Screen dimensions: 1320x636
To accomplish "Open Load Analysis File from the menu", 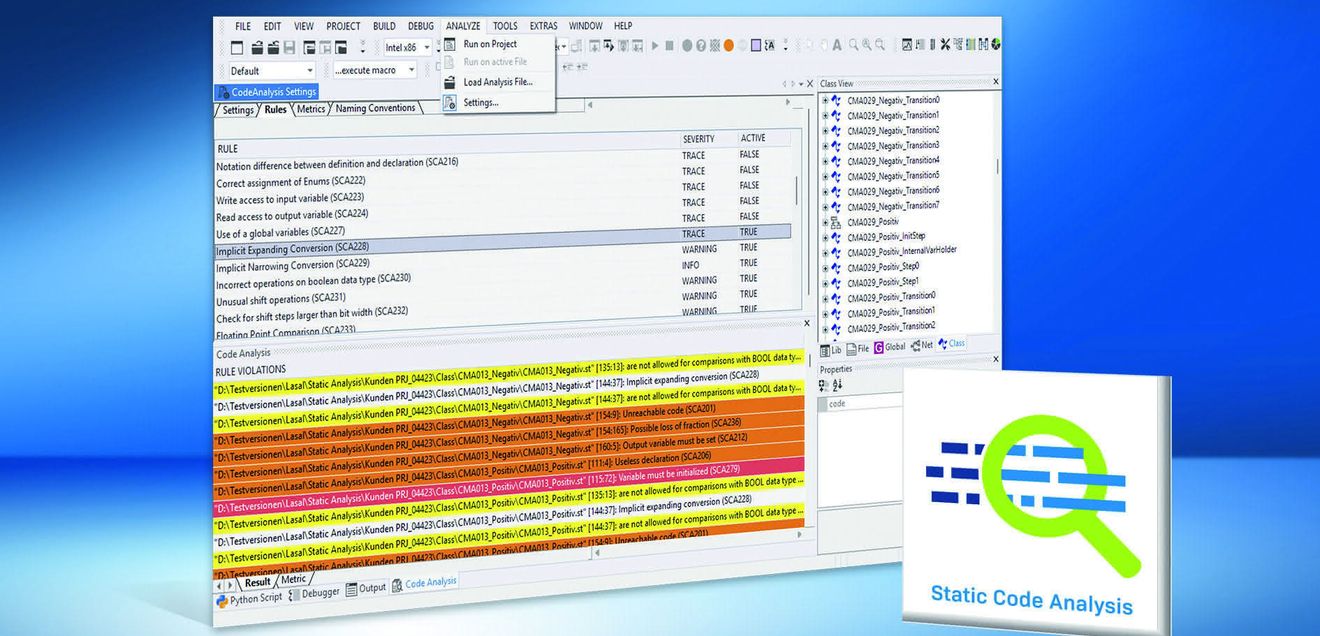I will tap(498, 82).
